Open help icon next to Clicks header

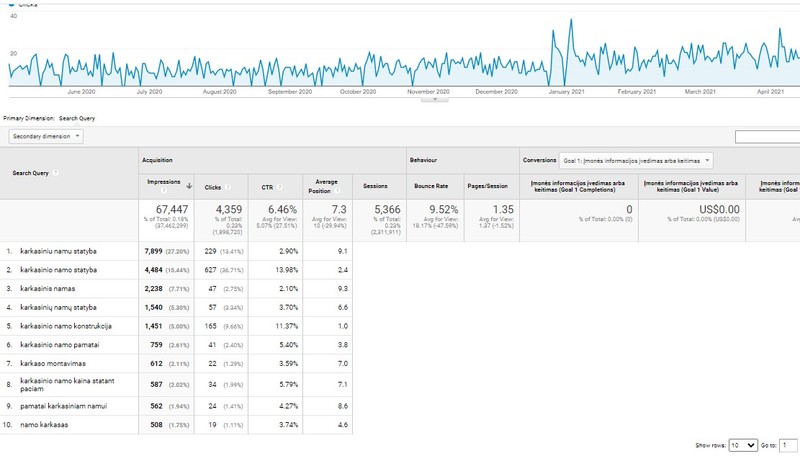[x=228, y=187]
